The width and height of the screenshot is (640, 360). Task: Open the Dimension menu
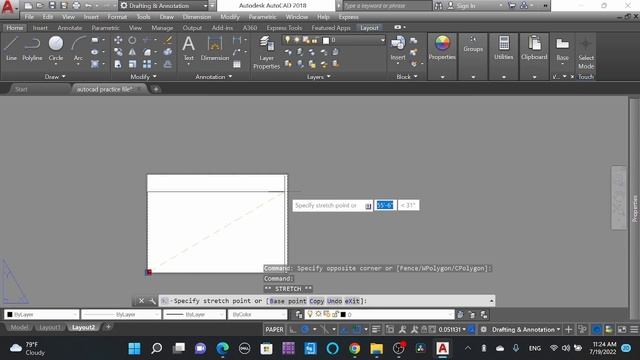coord(196,17)
